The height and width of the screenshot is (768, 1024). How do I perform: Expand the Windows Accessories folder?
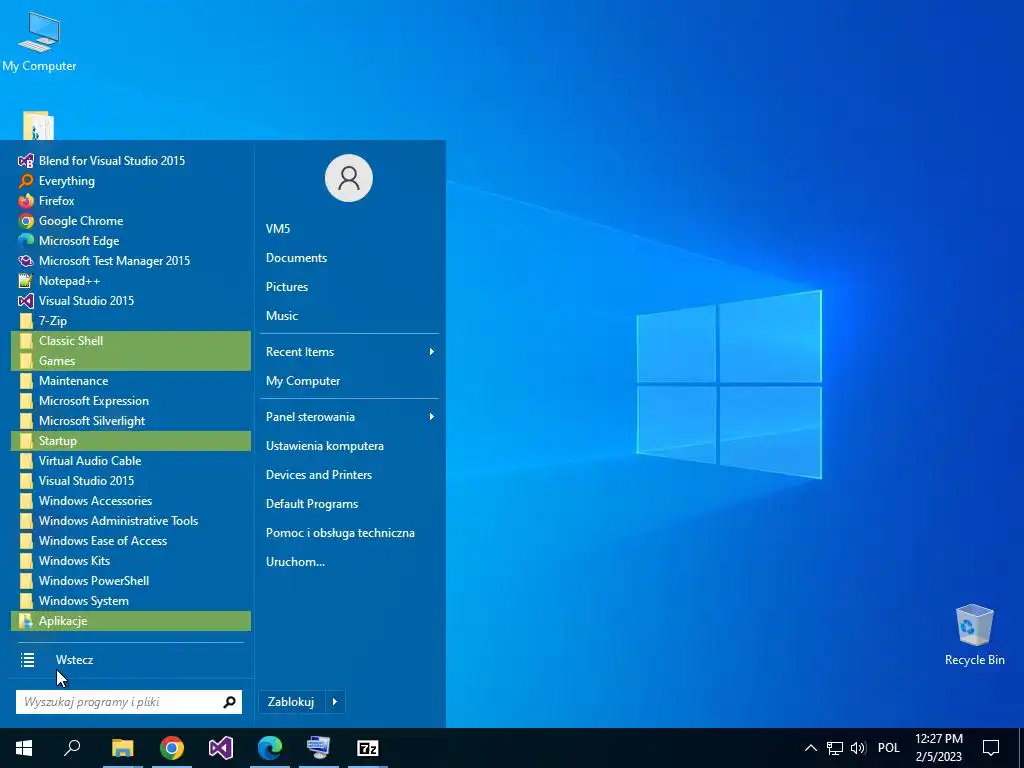point(131,501)
